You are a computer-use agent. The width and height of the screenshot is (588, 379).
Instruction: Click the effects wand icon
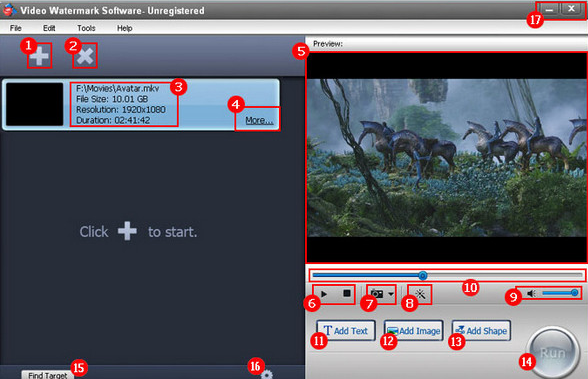[x=420, y=294]
